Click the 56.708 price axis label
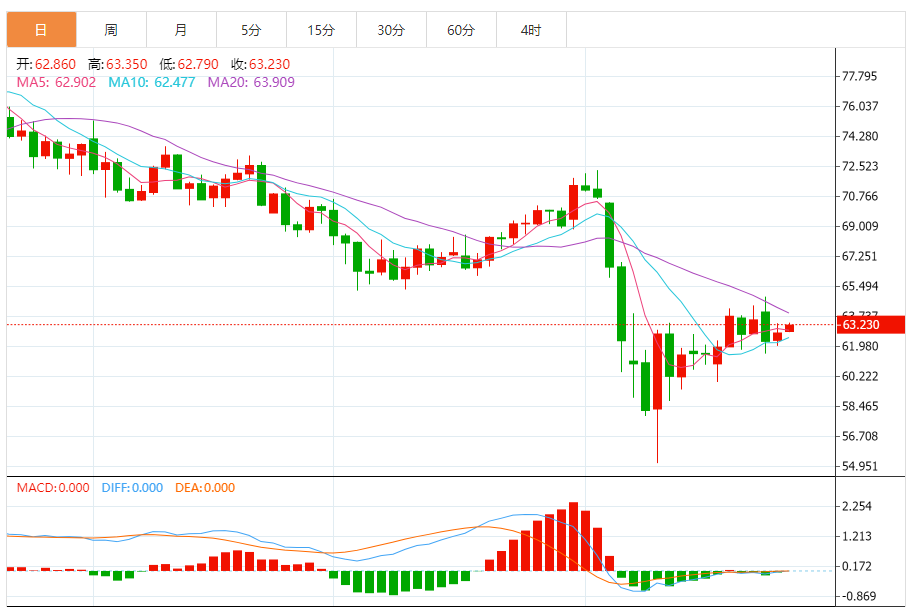This screenshot has height=607, width=912. (x=860, y=436)
